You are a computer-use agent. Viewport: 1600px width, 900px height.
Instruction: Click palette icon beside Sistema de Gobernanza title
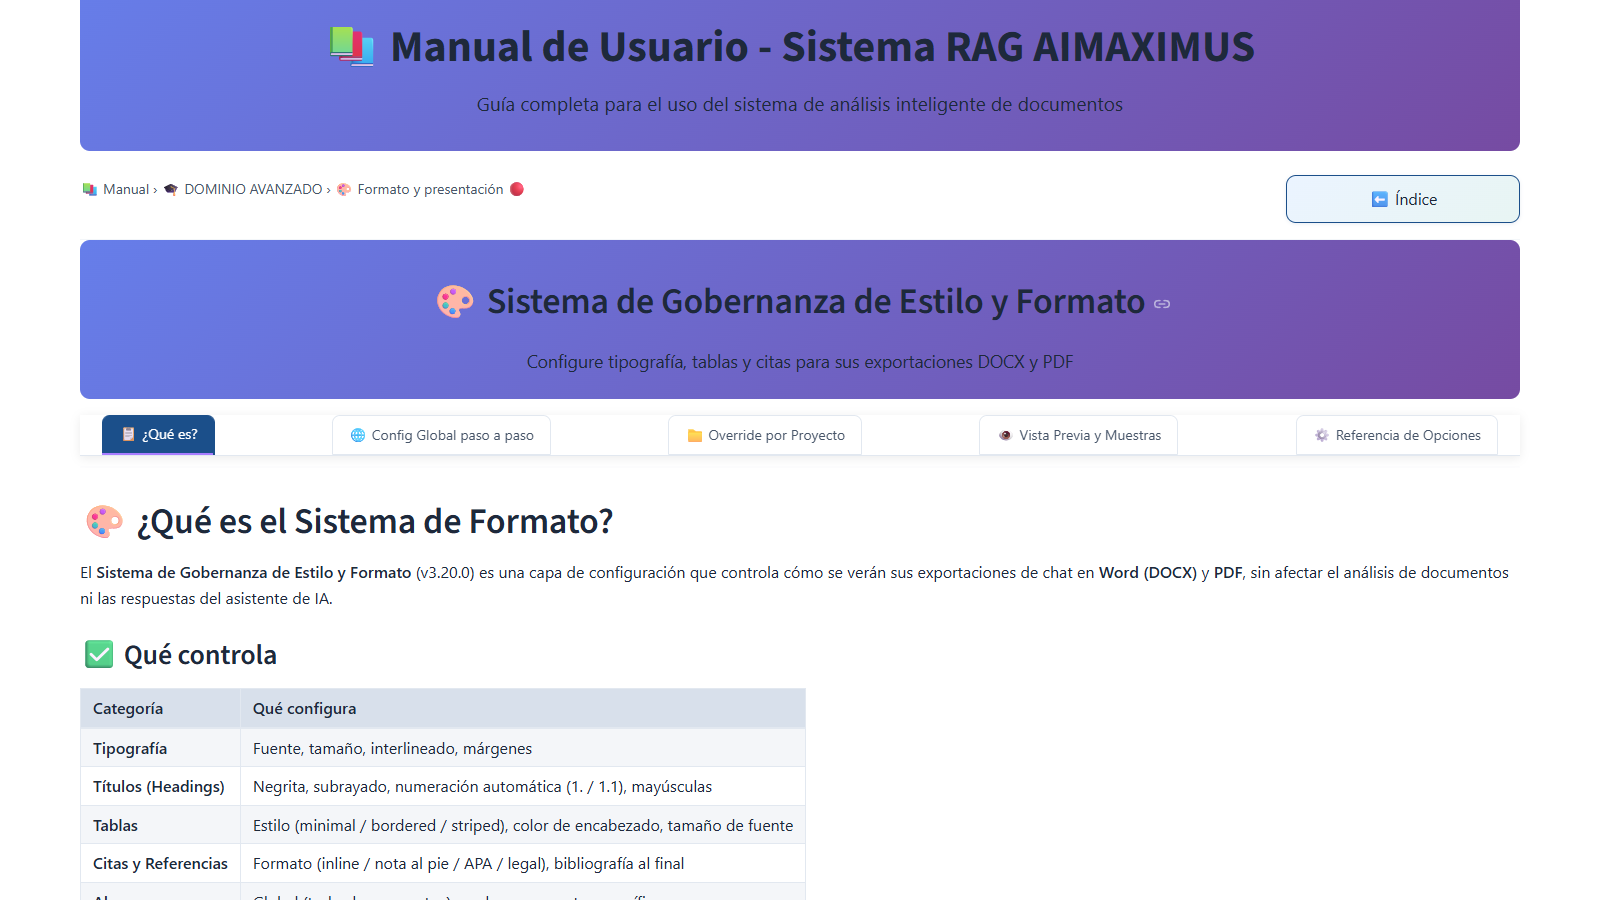[x=455, y=301]
